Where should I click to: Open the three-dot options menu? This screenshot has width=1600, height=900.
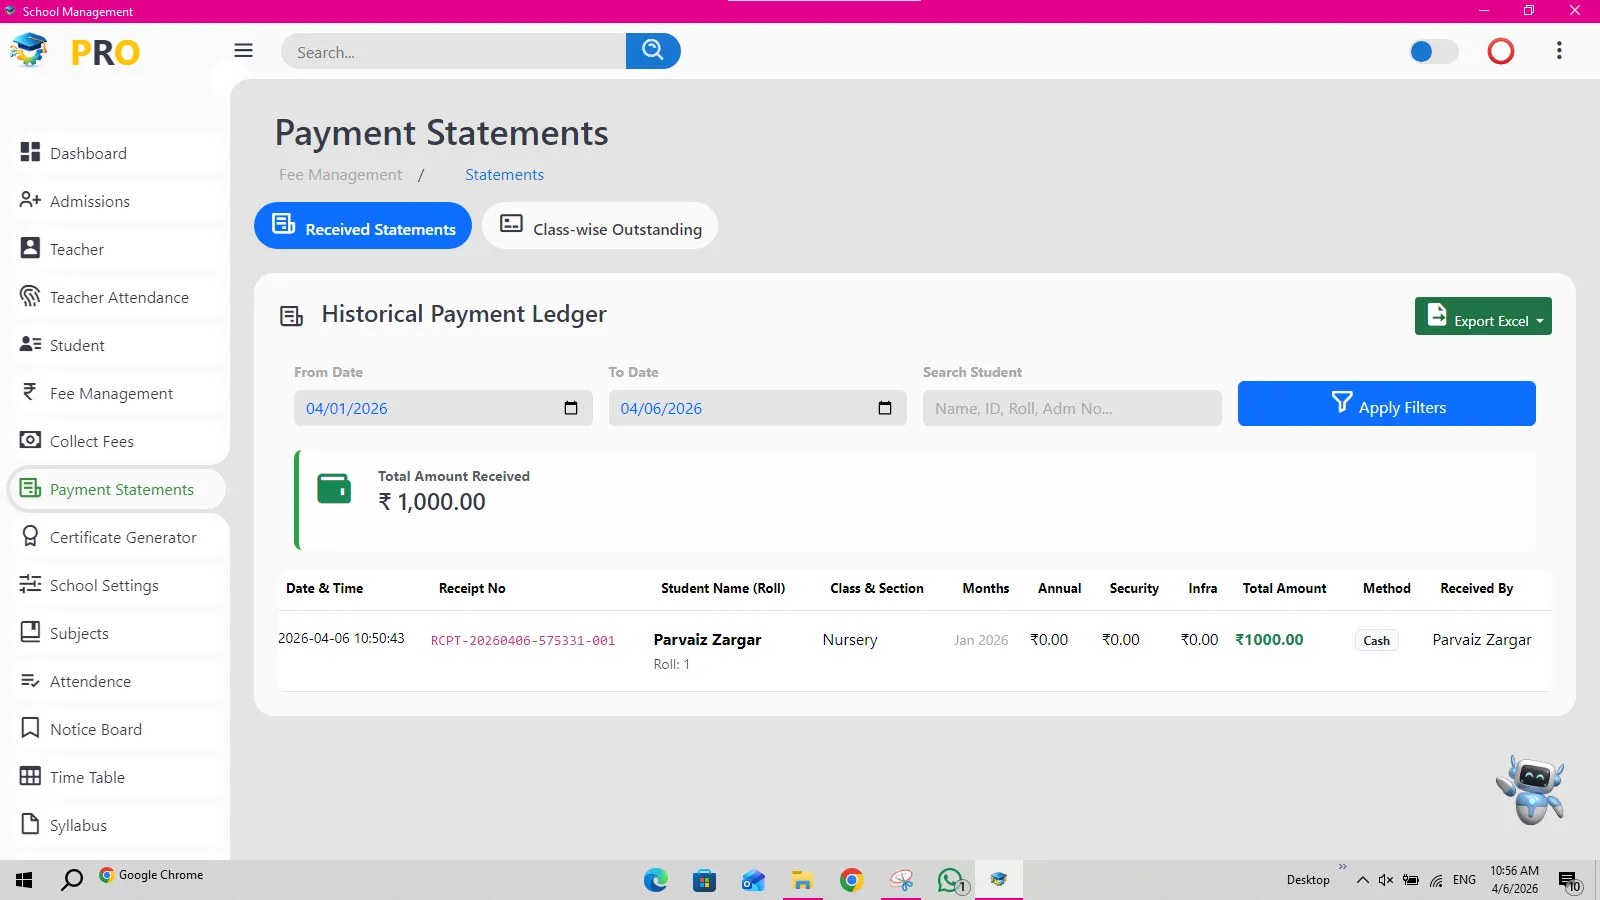[1559, 51]
